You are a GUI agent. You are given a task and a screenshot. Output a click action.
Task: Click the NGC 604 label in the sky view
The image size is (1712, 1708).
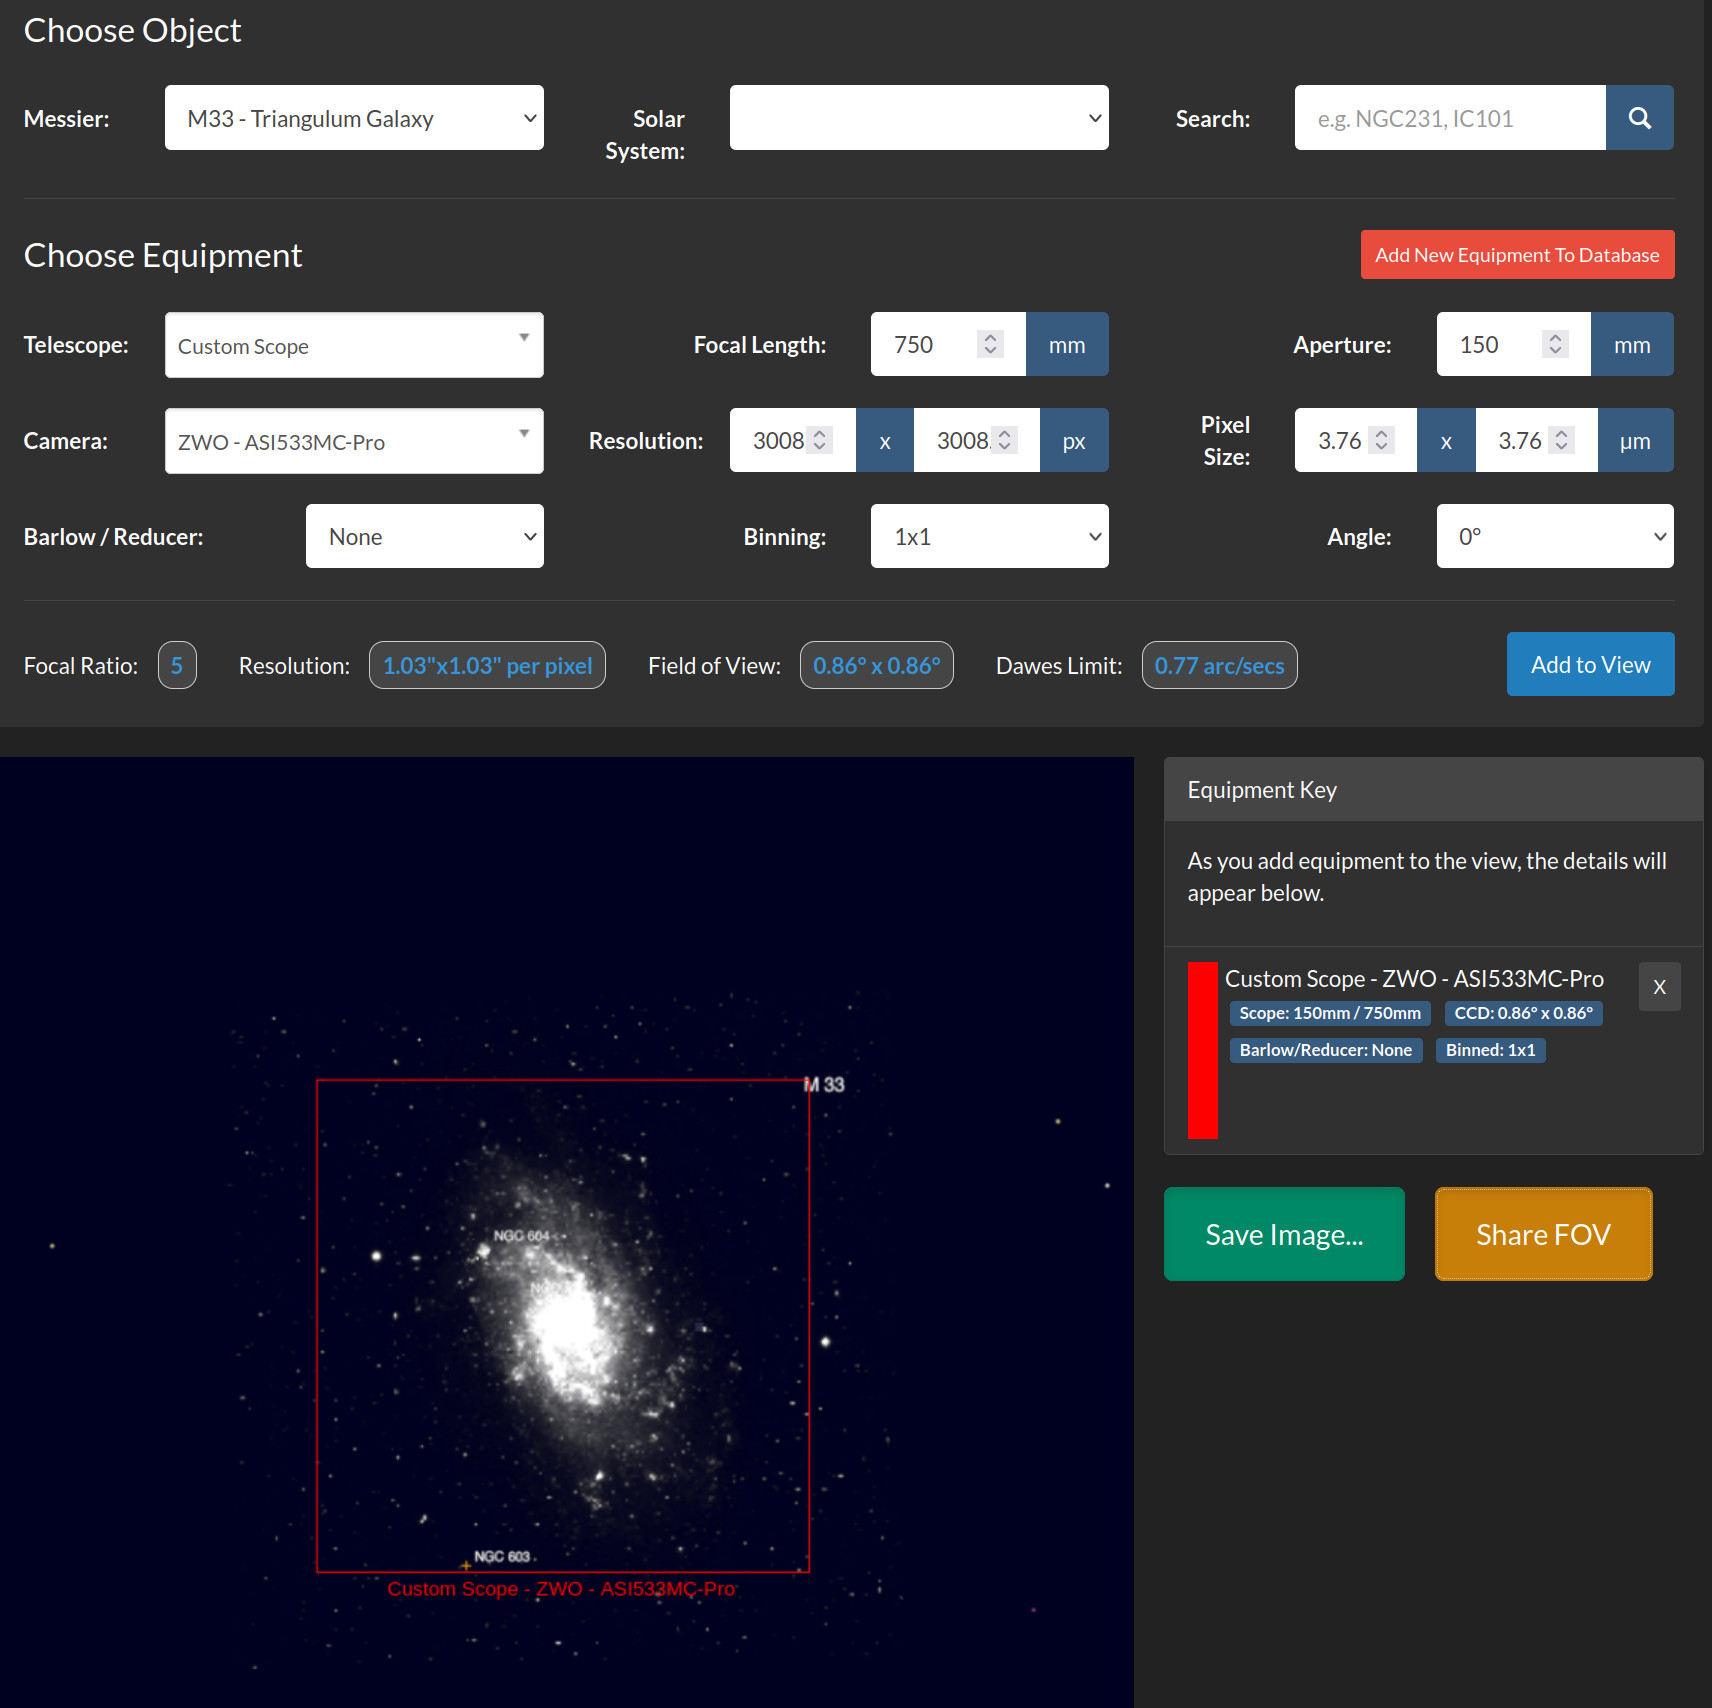pos(522,1236)
